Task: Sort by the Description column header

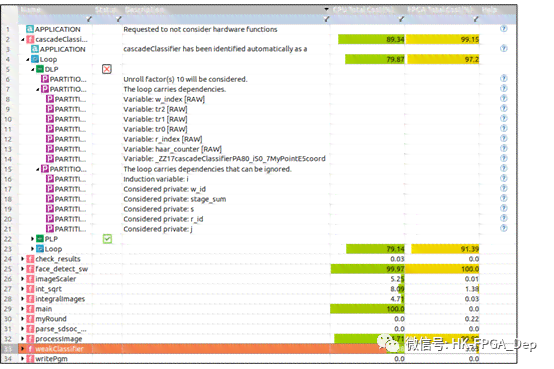Action: click(x=226, y=10)
